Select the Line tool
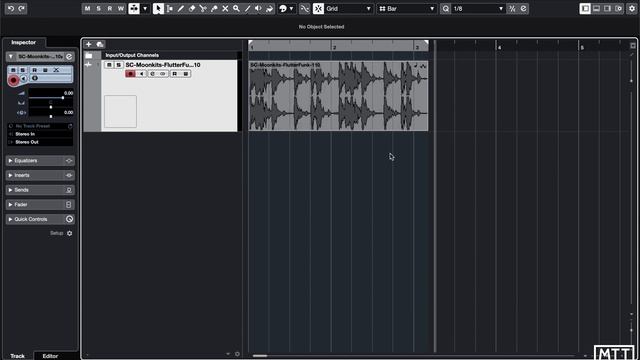The width and height of the screenshot is (640, 360). point(247,9)
